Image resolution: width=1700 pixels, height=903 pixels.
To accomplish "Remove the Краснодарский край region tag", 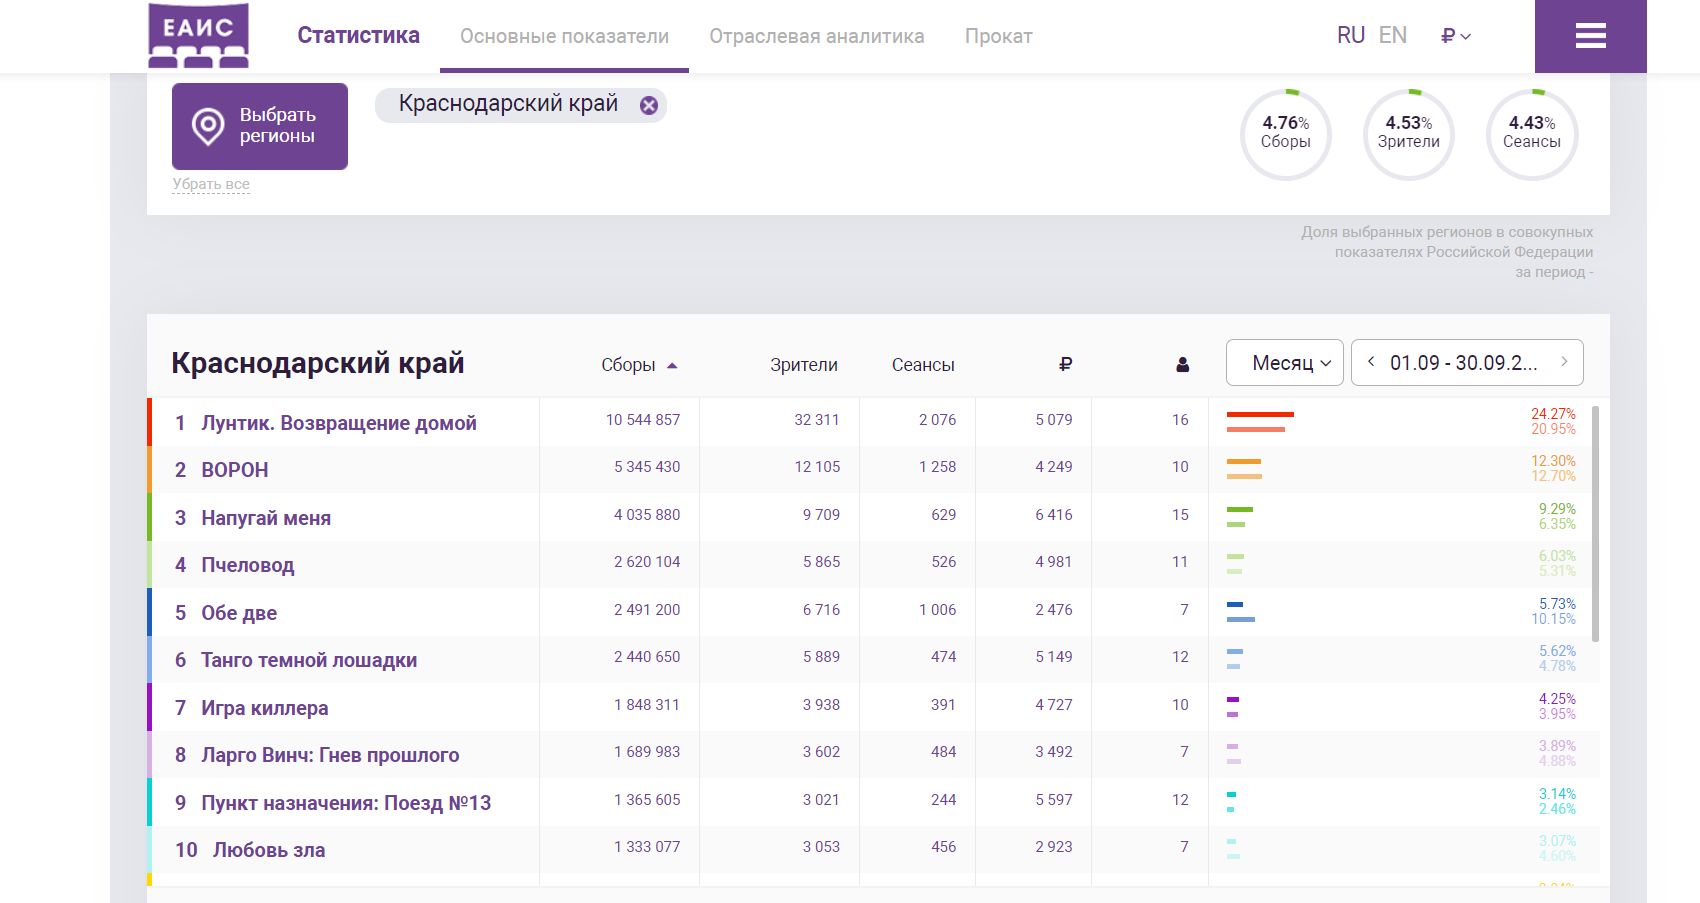I will pyautogui.click(x=649, y=105).
